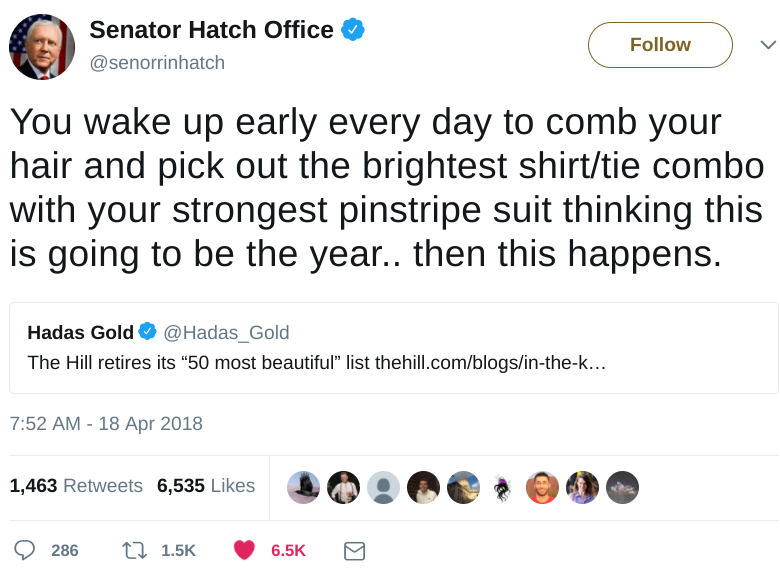Click the envelope direct message icon

(355, 551)
